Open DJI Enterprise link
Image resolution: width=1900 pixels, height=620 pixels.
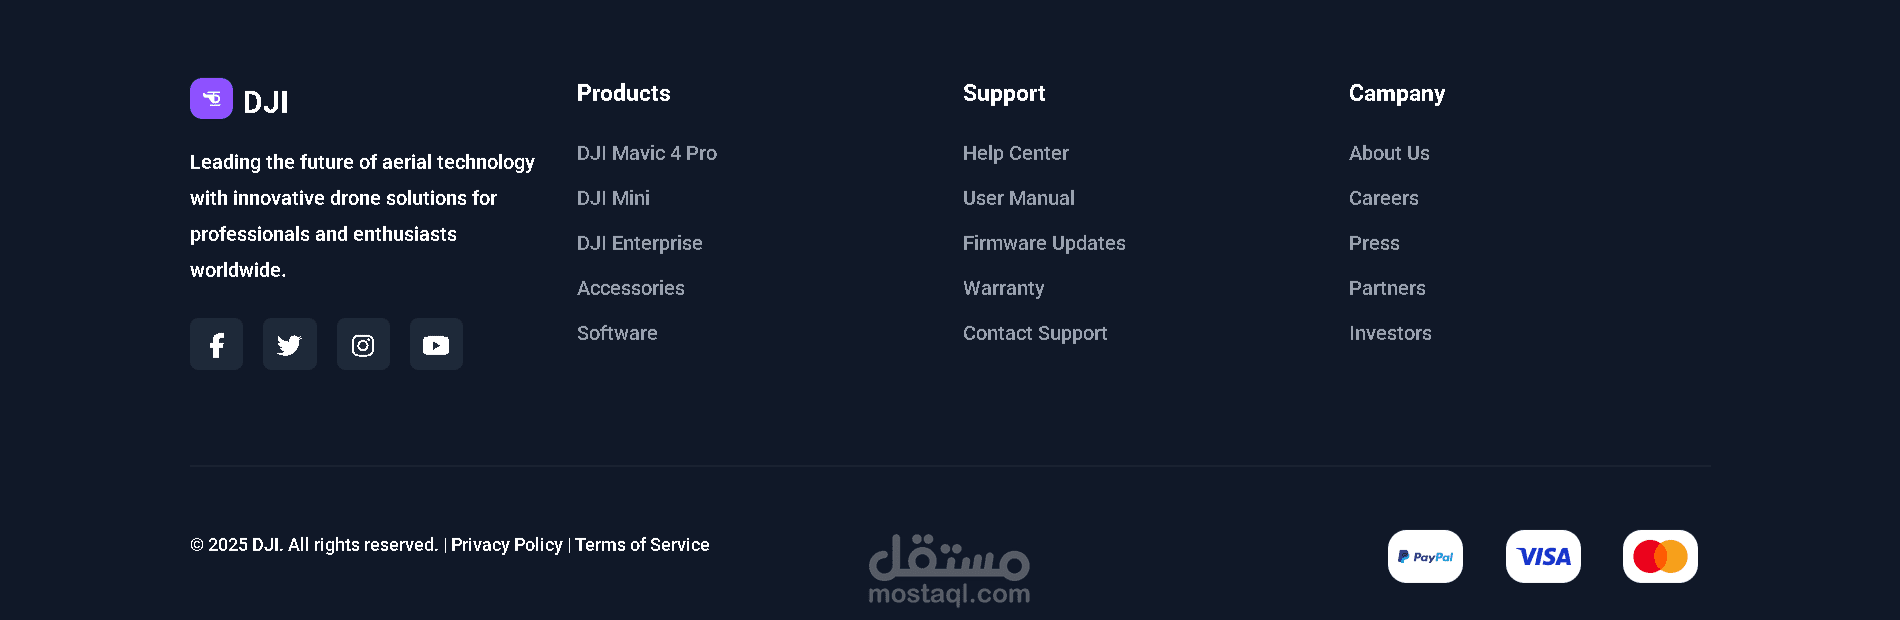pos(639,243)
